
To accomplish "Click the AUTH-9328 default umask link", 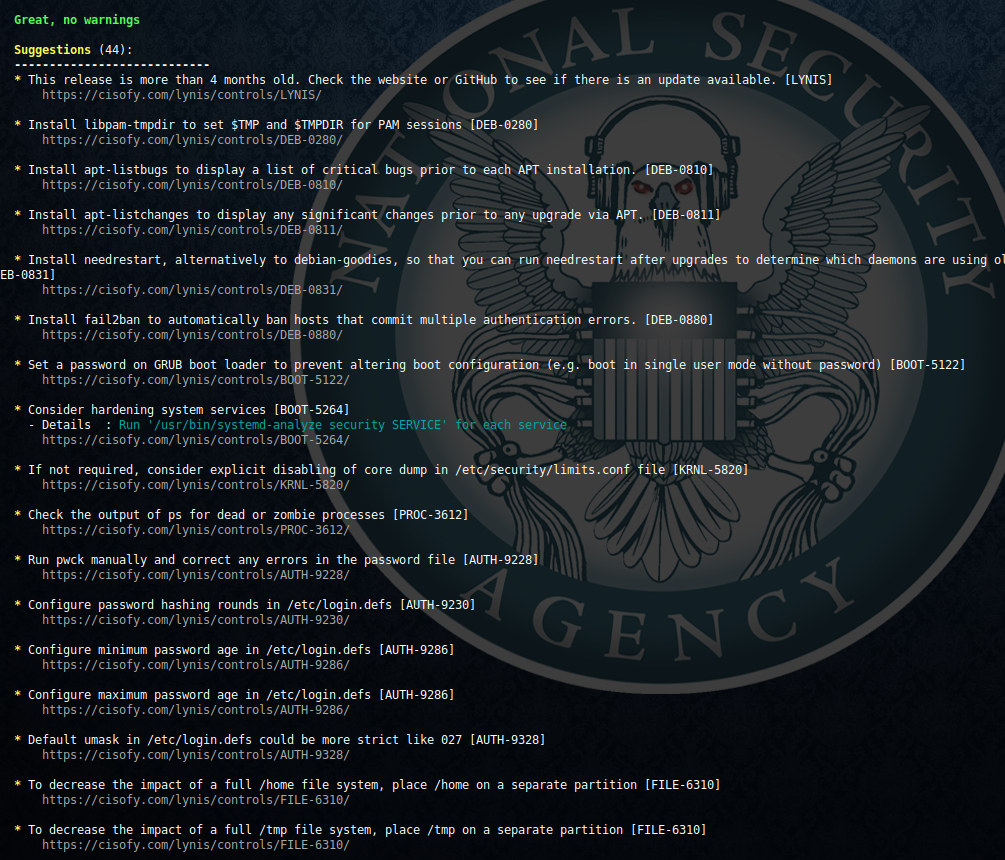I will 195,755.
